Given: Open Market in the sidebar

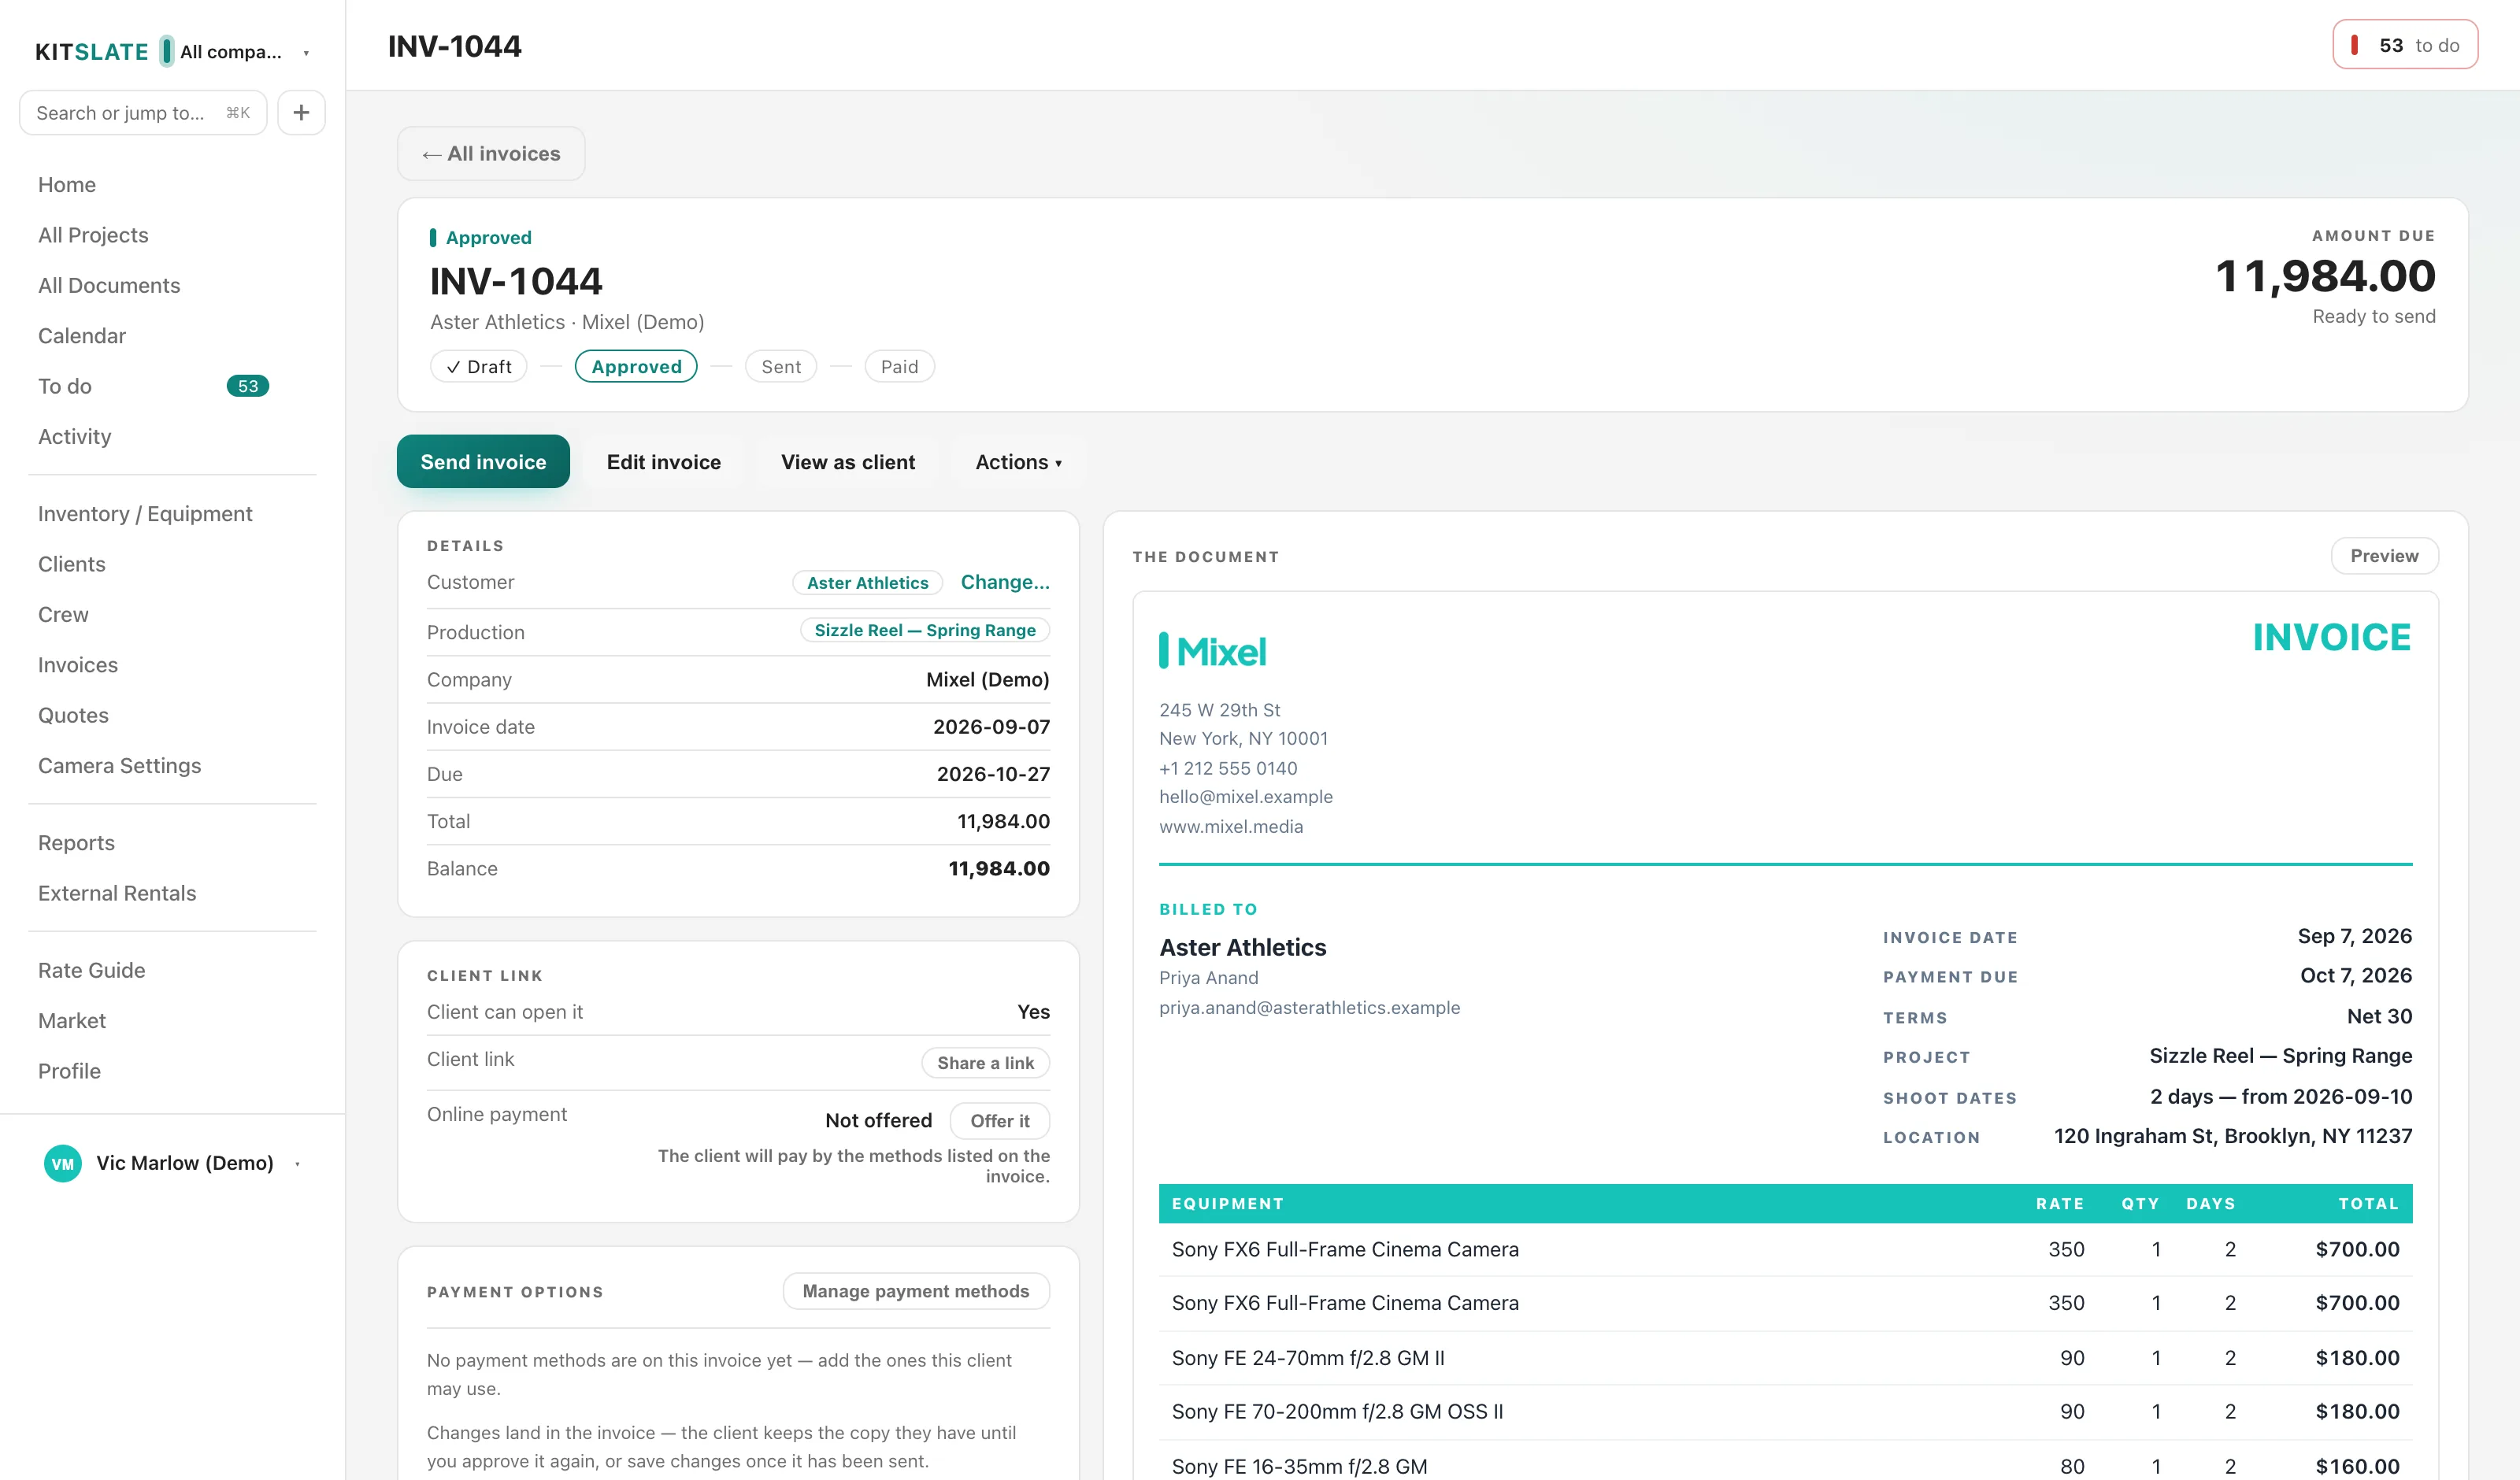Looking at the screenshot, I should pos(72,1020).
